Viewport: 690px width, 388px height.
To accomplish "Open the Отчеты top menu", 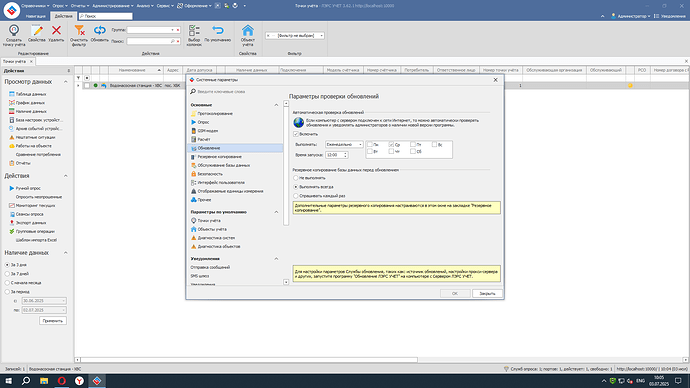I will [x=79, y=6].
